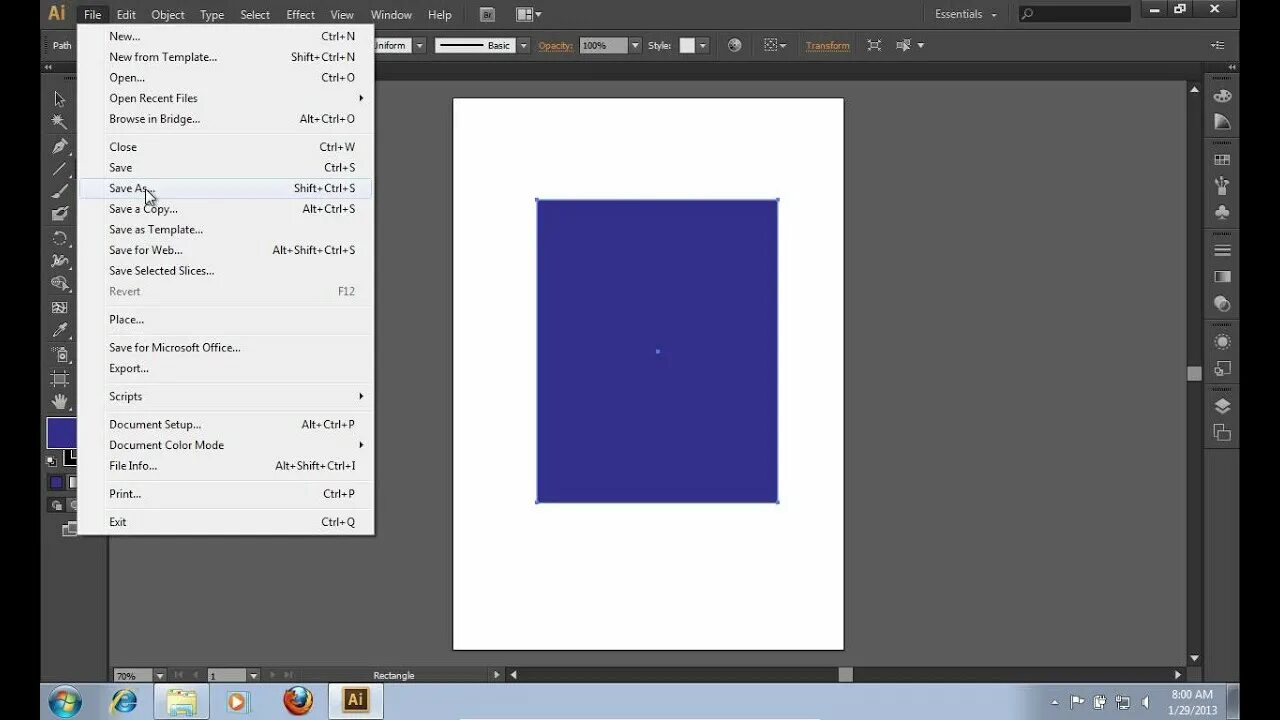Select the Paintbrush tool
The image size is (1280, 720).
click(60, 191)
